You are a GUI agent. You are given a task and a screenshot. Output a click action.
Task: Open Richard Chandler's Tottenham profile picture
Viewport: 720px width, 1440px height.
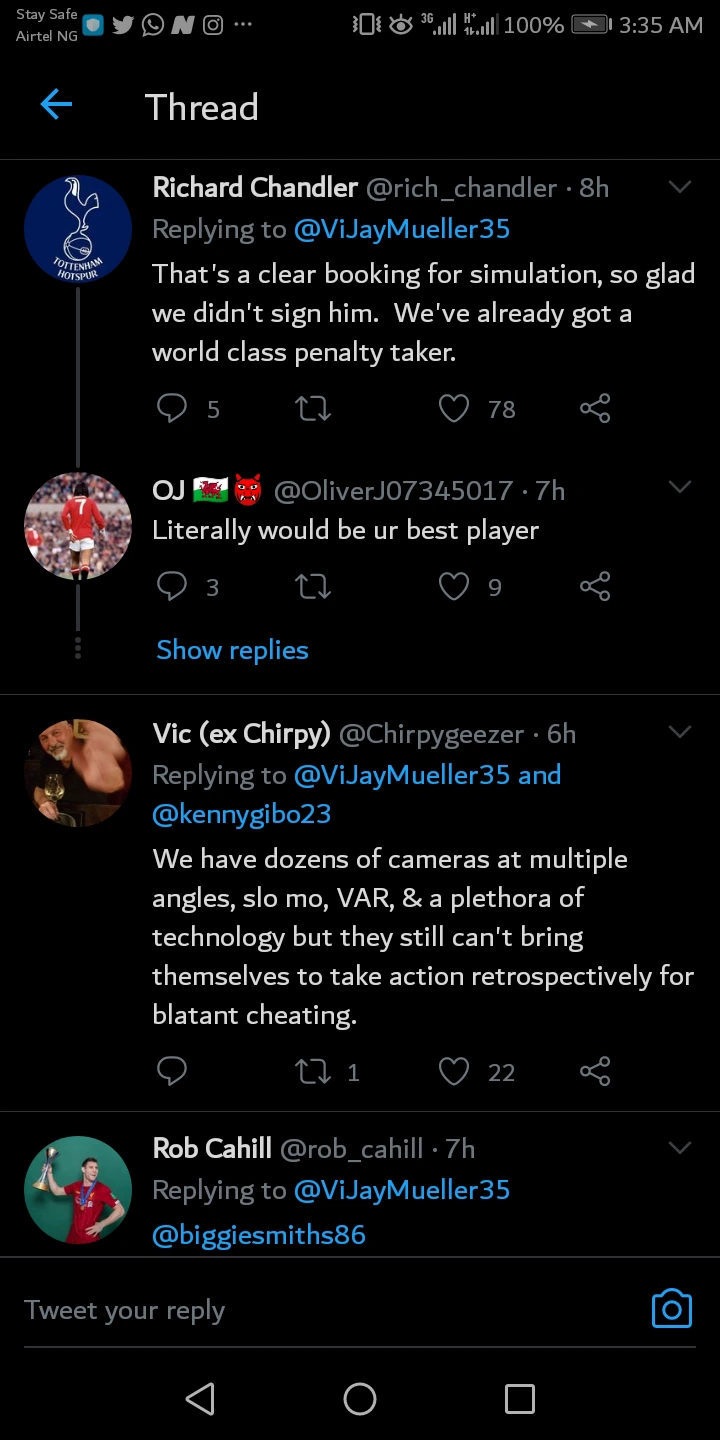78,229
